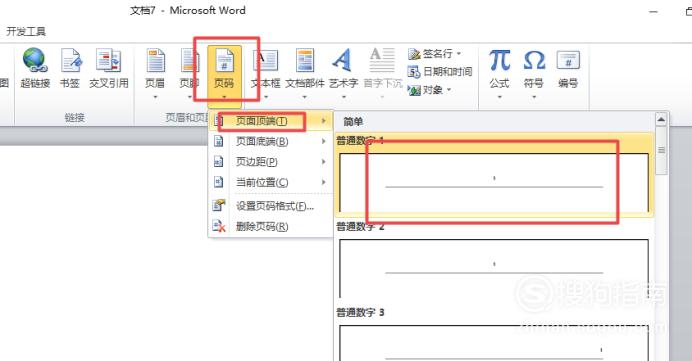Expand the Symbol (符号) dropdown arrow
Screen dimensions: 692x361
[x=534, y=97]
